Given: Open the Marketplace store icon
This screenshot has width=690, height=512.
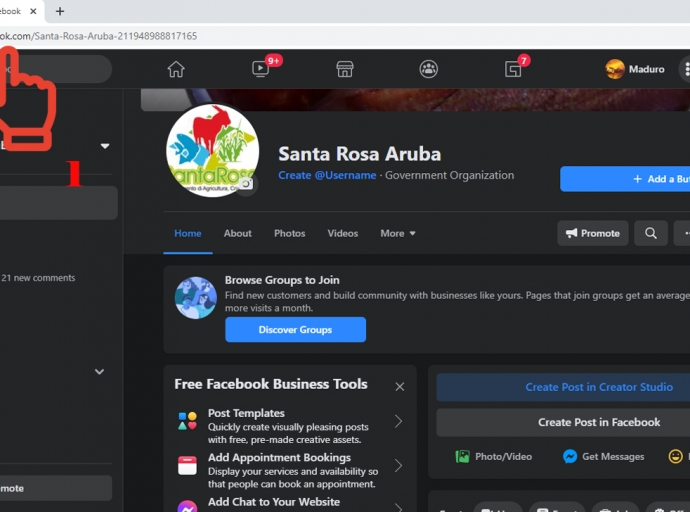Looking at the screenshot, I should [x=345, y=69].
